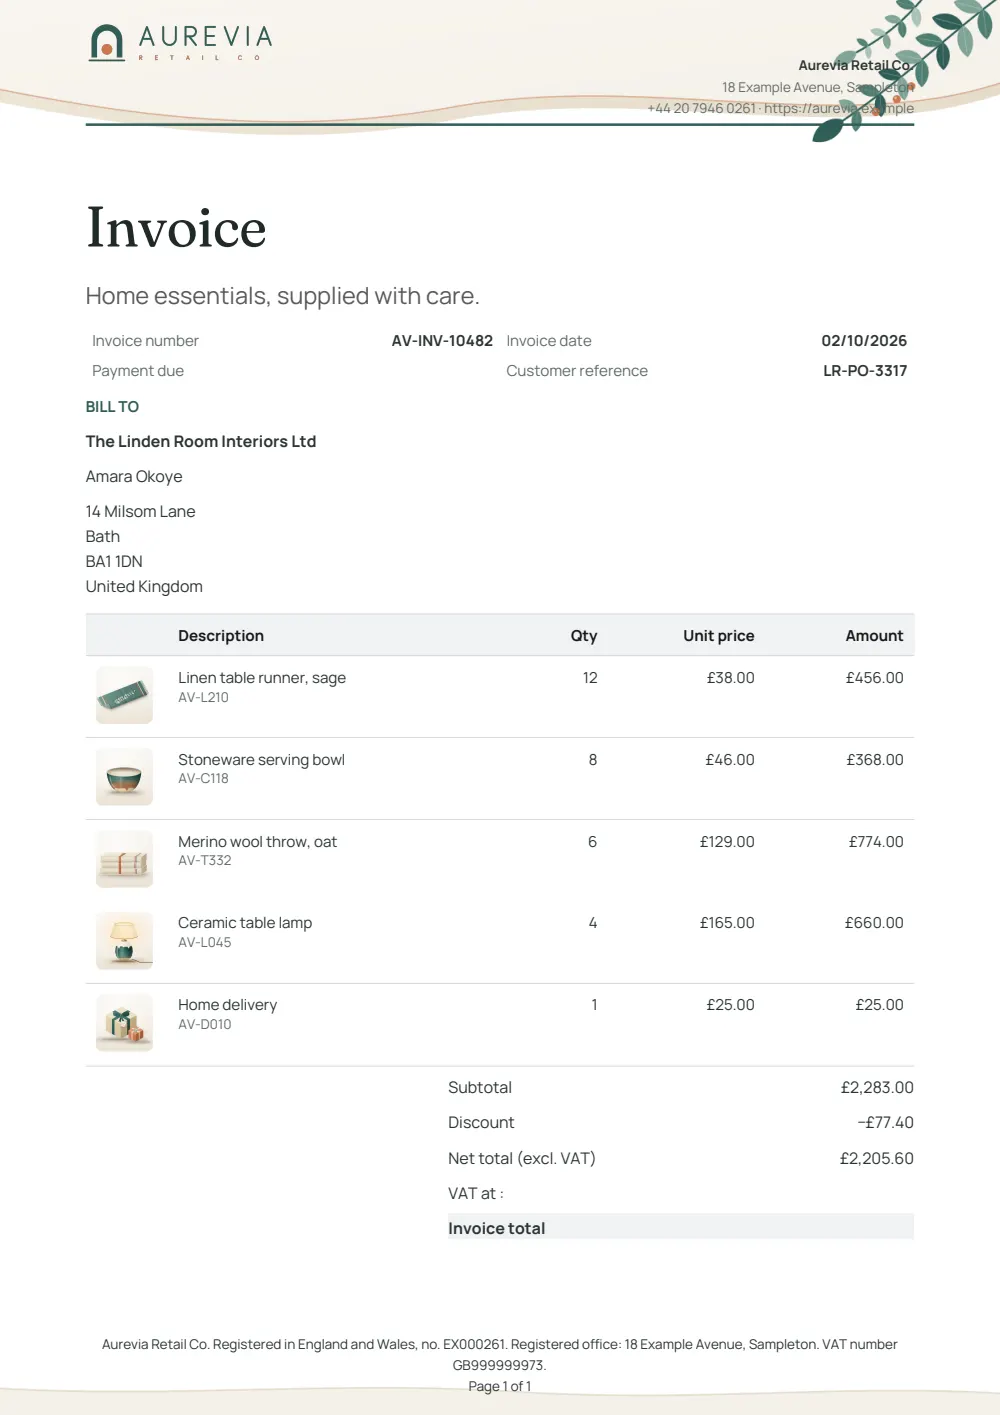Click quantity 12 for table runner
This screenshot has width=1000, height=1415.
click(x=590, y=678)
